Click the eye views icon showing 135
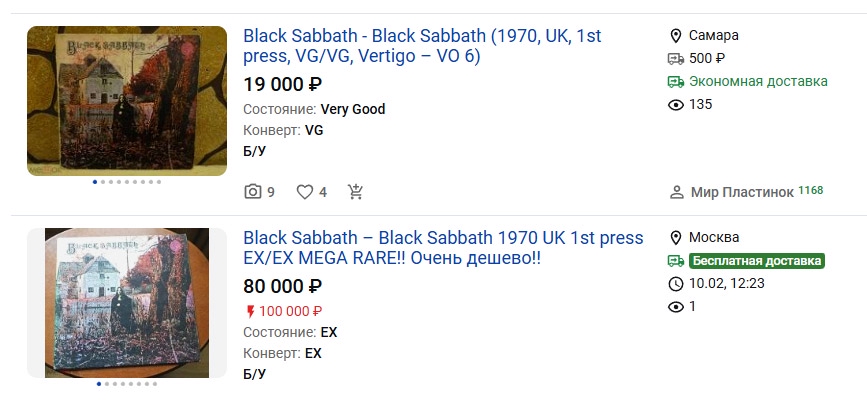This screenshot has height=405, width=867. pos(676,105)
